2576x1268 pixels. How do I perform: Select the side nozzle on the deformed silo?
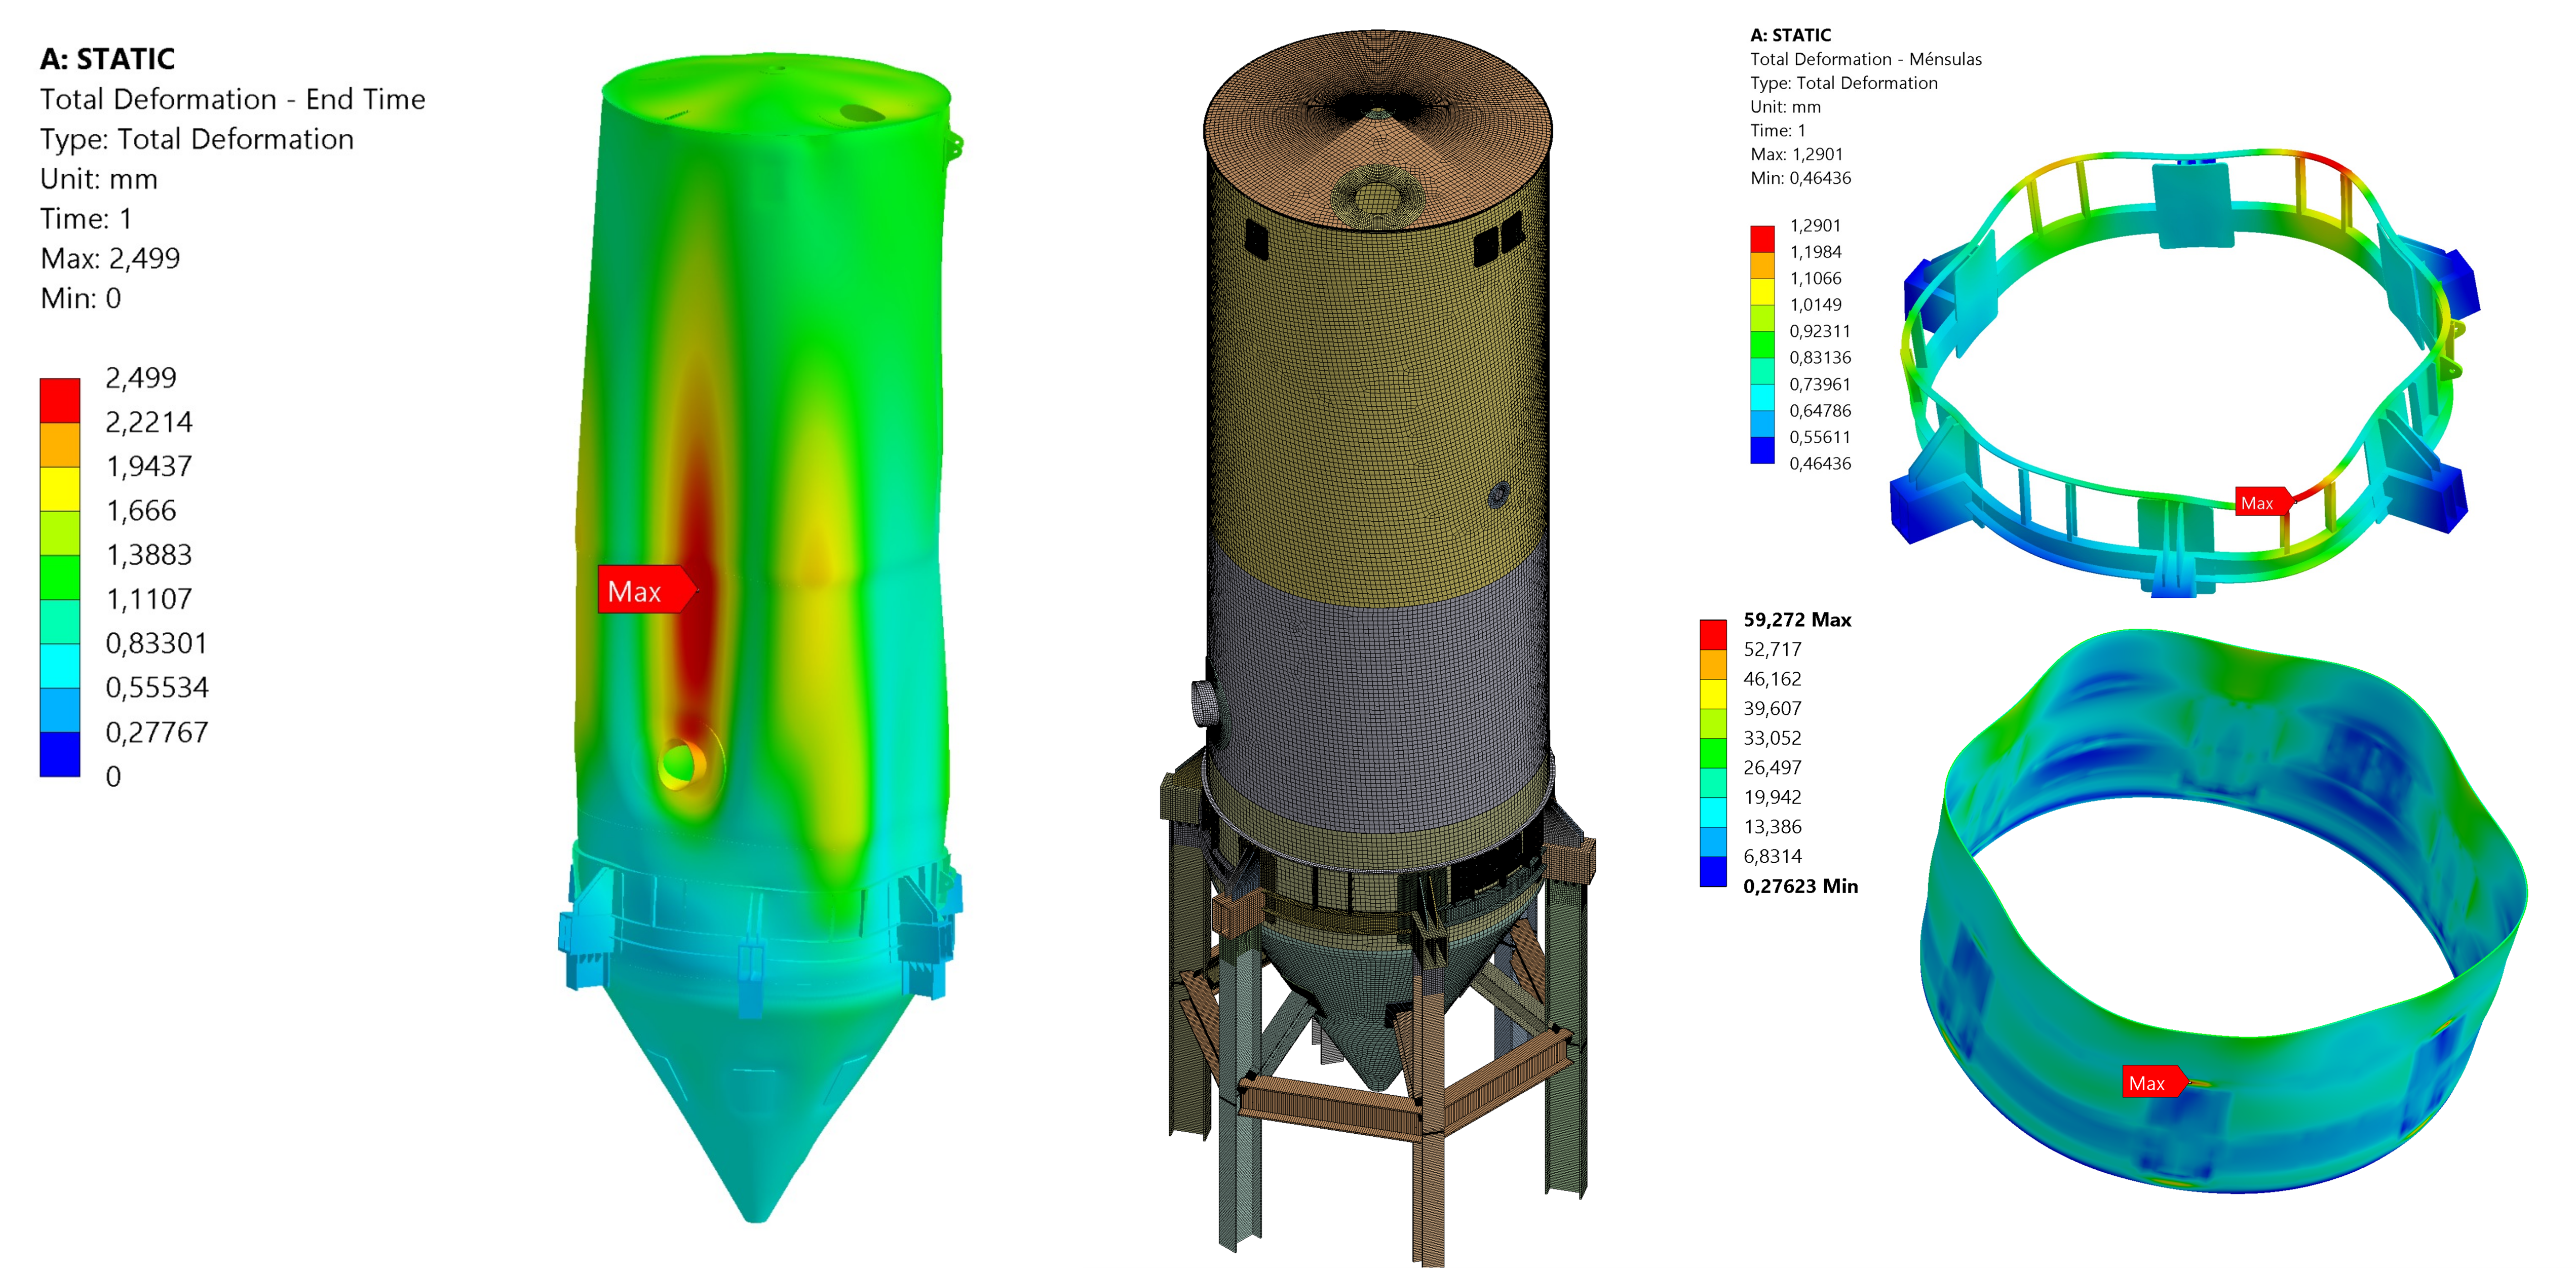pyautogui.click(x=683, y=765)
